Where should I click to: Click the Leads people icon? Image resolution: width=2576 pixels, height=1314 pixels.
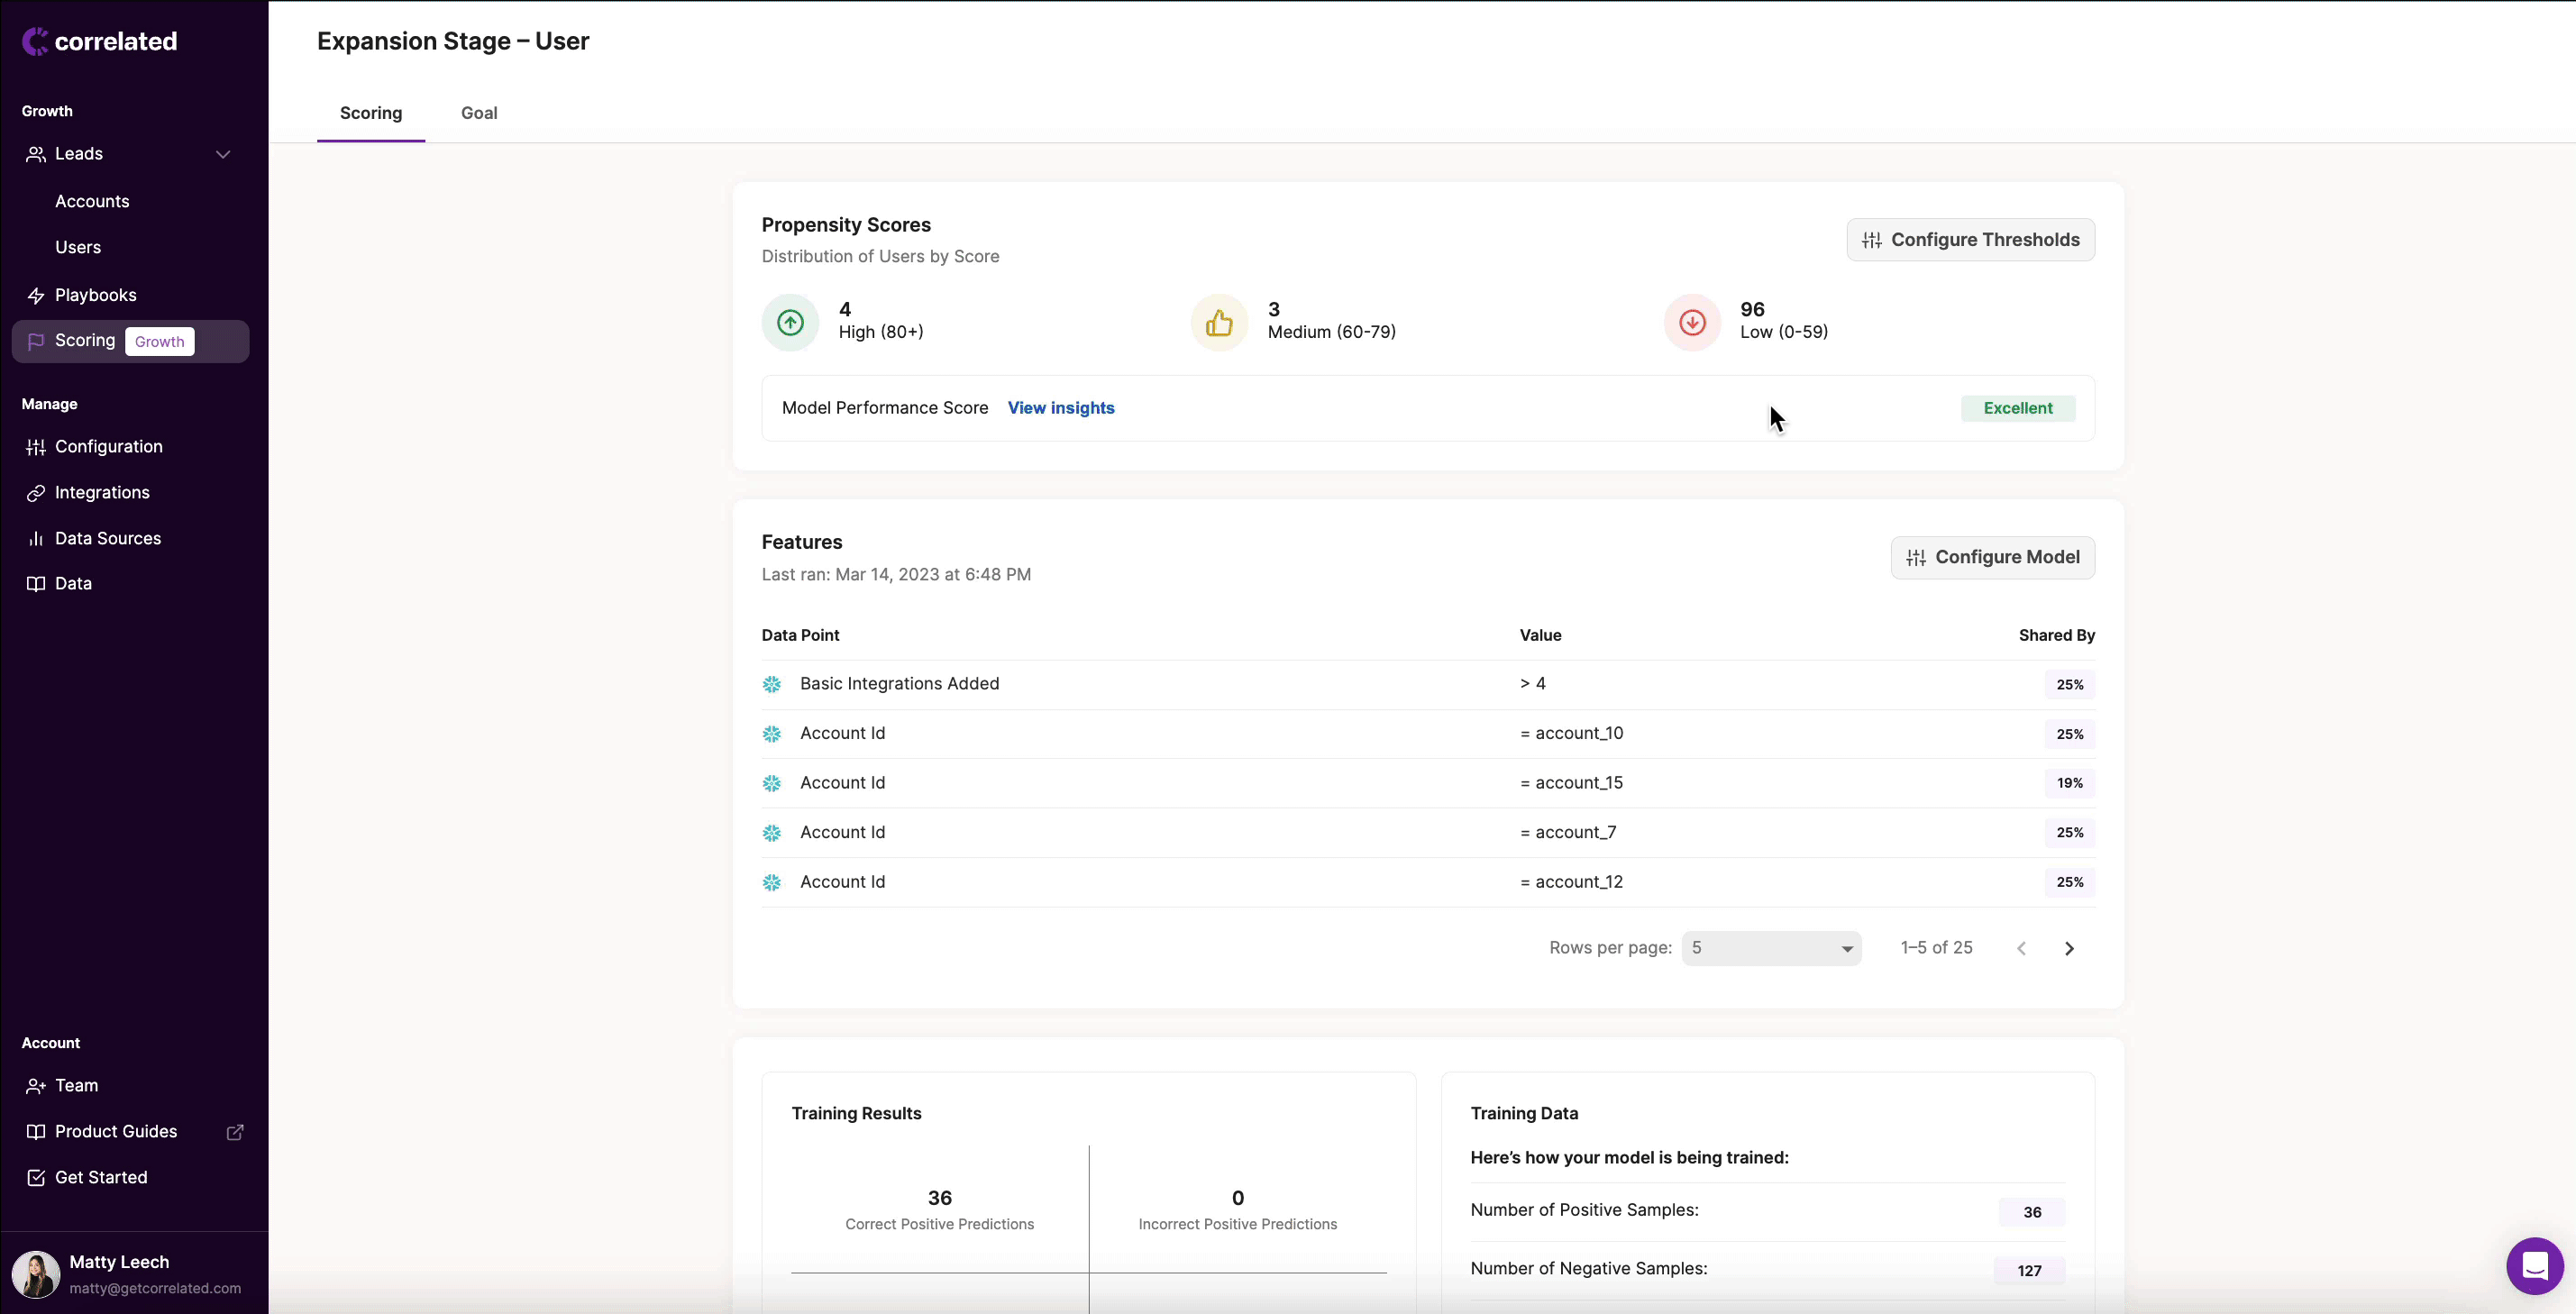(x=36, y=154)
